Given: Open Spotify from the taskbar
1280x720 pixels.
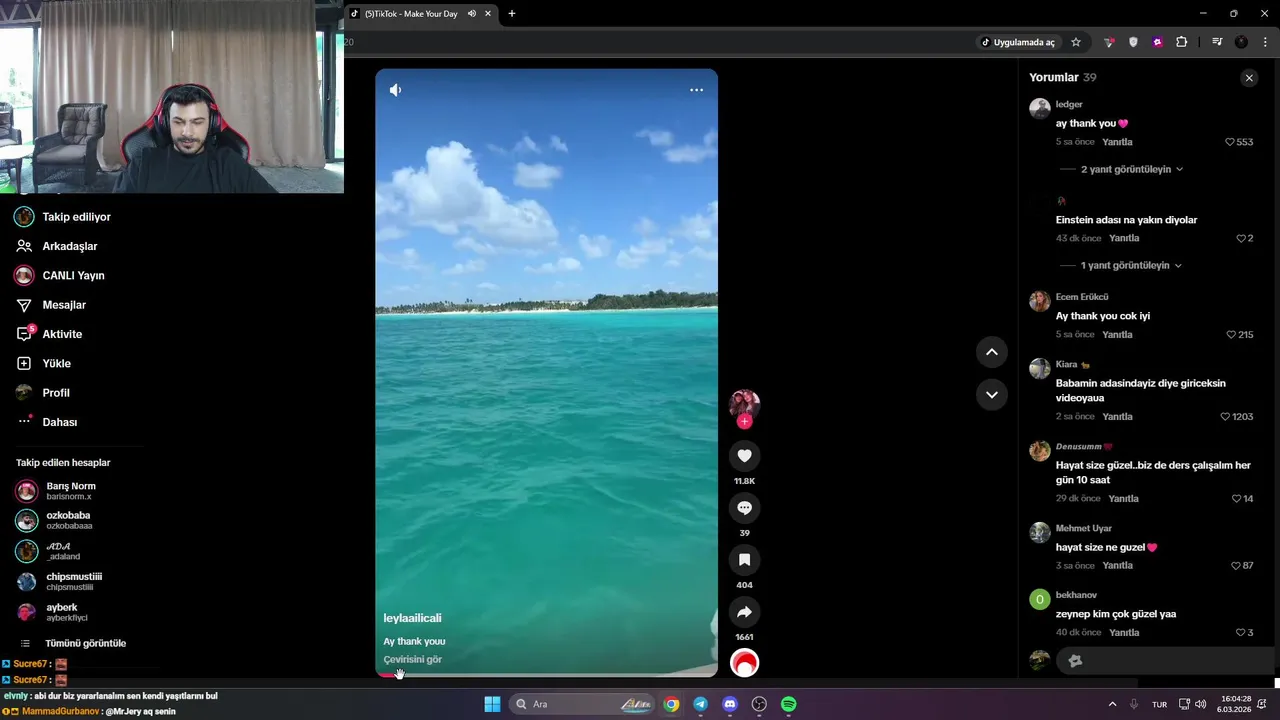Looking at the screenshot, I should pos(788,704).
